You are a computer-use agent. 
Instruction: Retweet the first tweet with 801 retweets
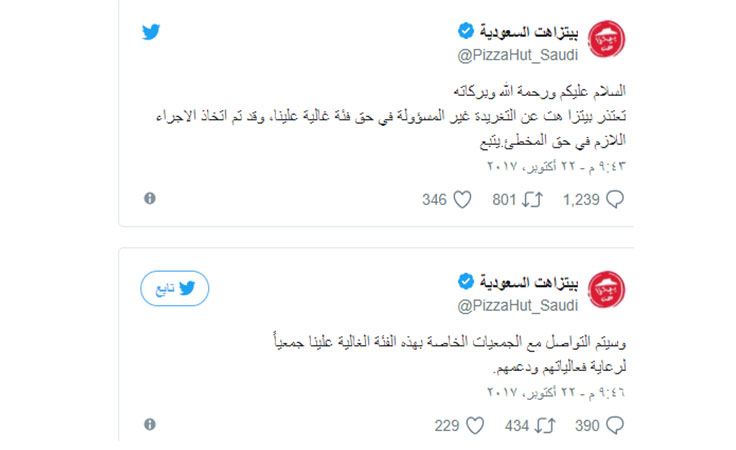point(533,199)
